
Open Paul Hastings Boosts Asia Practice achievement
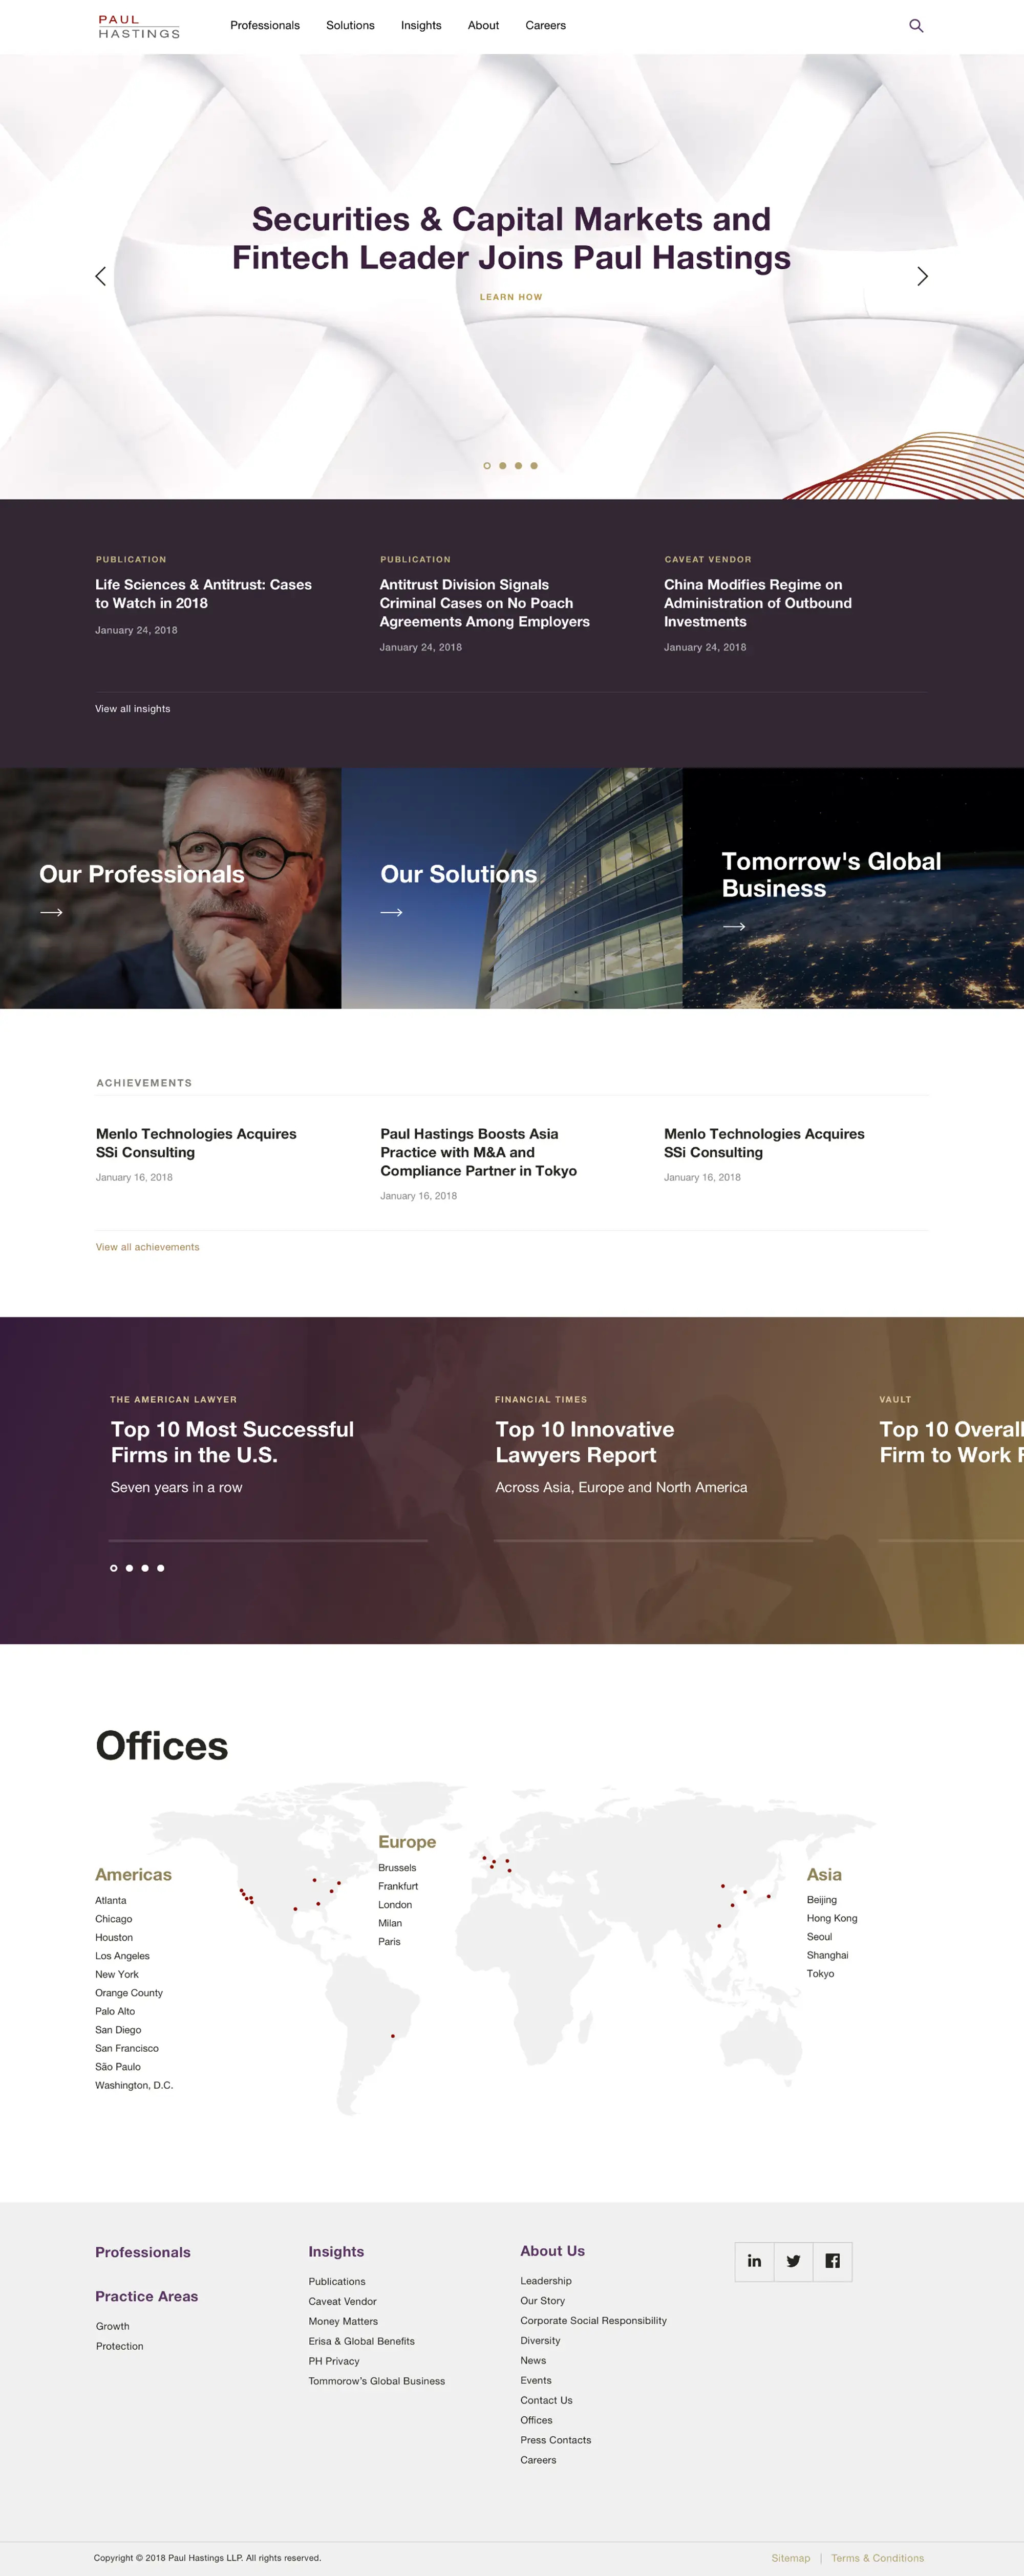click(x=478, y=1152)
